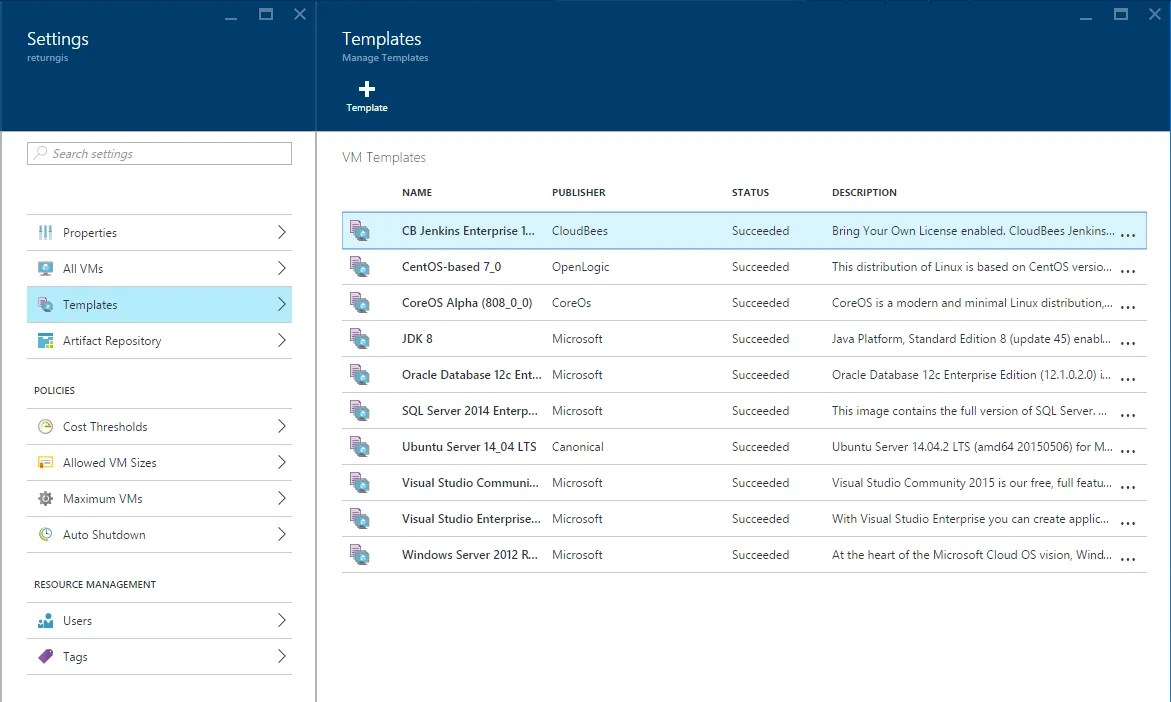Click the template icon of Ubuntu Server row
Screen dimensions: 1171x702
(x=360, y=446)
